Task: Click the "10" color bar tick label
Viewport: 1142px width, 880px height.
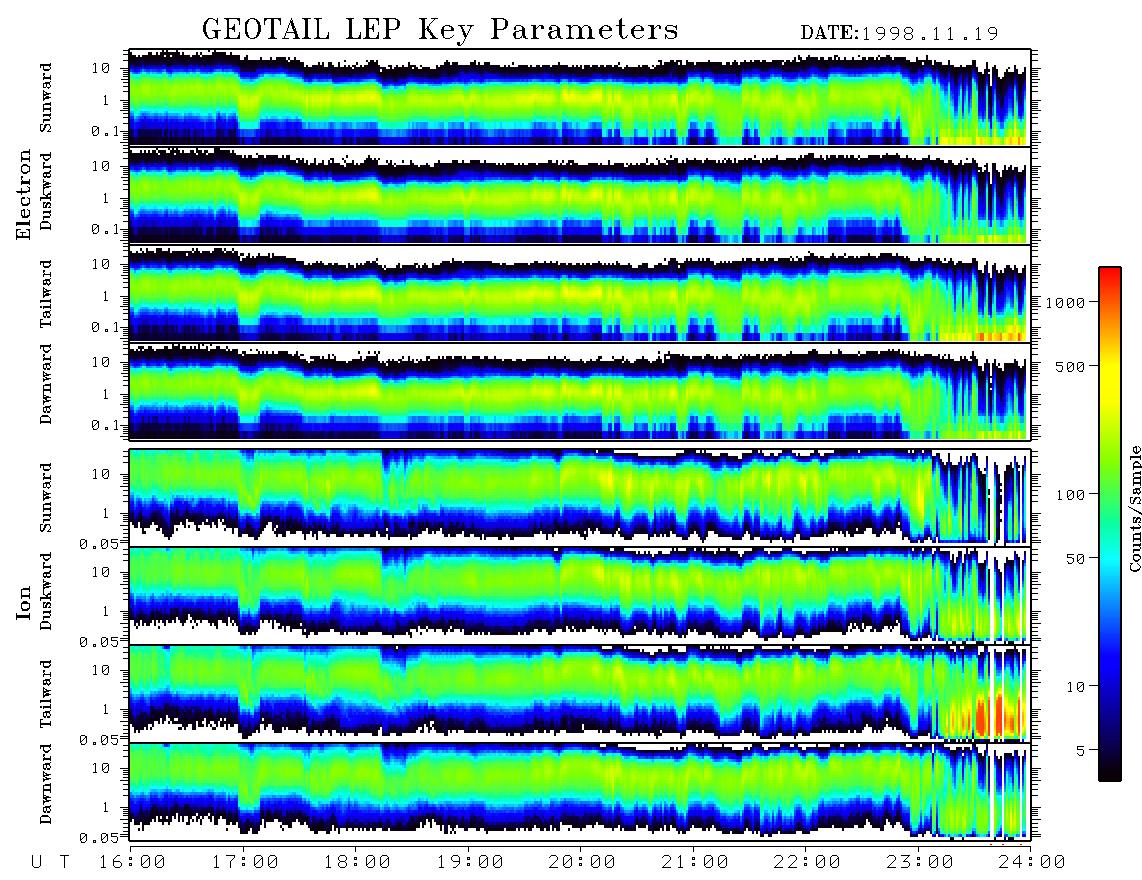Action: tap(1075, 686)
